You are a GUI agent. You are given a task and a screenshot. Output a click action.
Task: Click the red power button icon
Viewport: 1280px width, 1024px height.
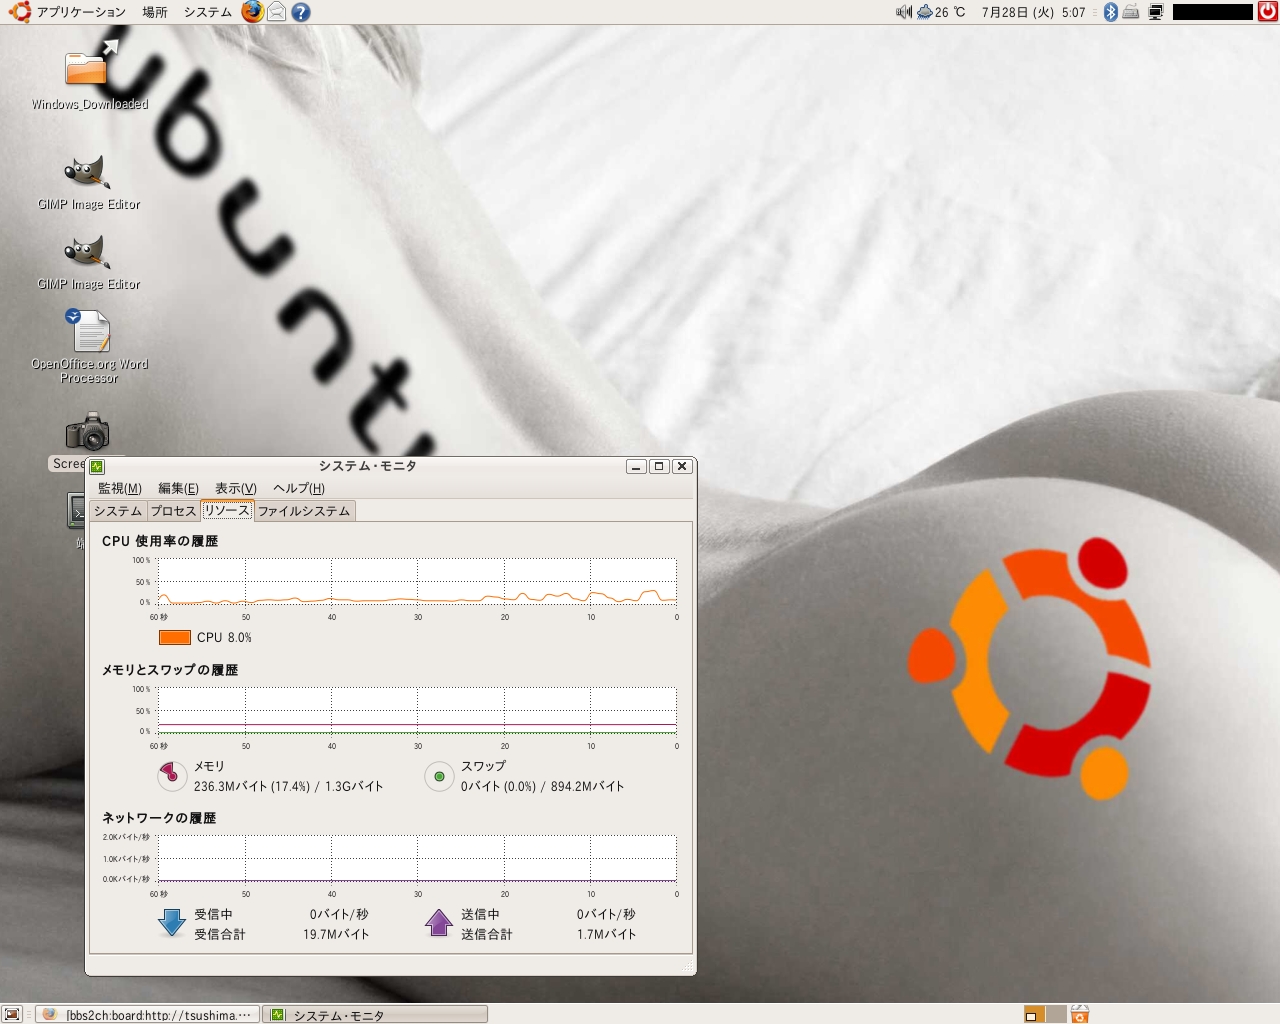coord(1268,12)
